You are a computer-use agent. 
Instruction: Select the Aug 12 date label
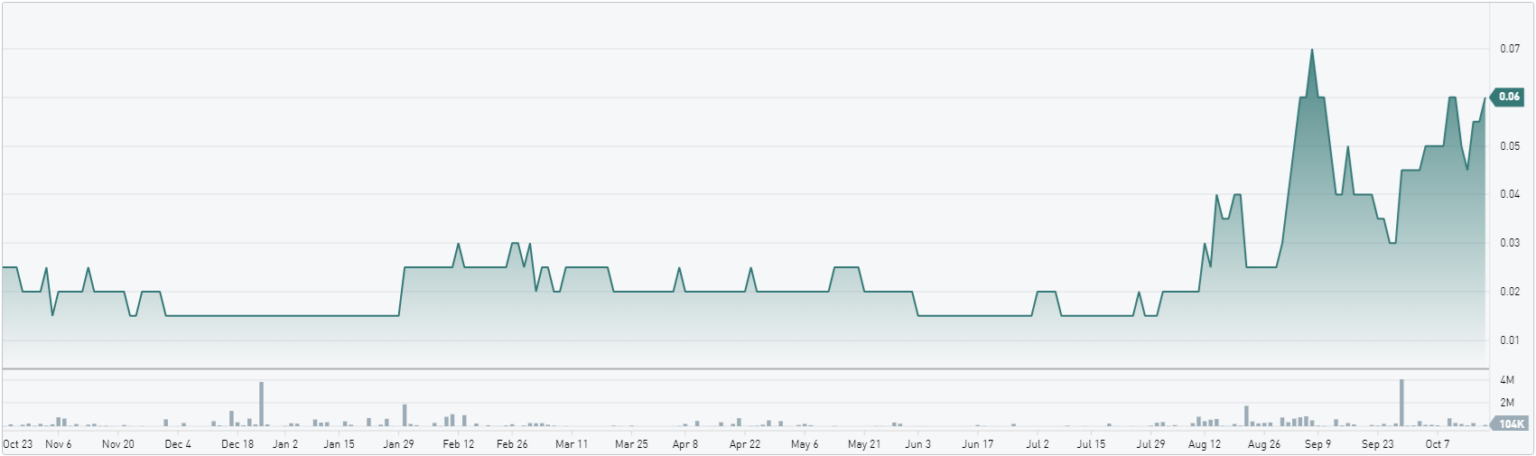1206,442
